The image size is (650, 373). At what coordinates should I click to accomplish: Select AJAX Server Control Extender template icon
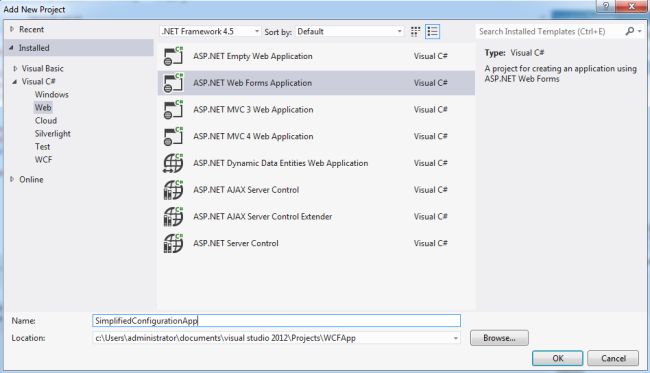173,216
